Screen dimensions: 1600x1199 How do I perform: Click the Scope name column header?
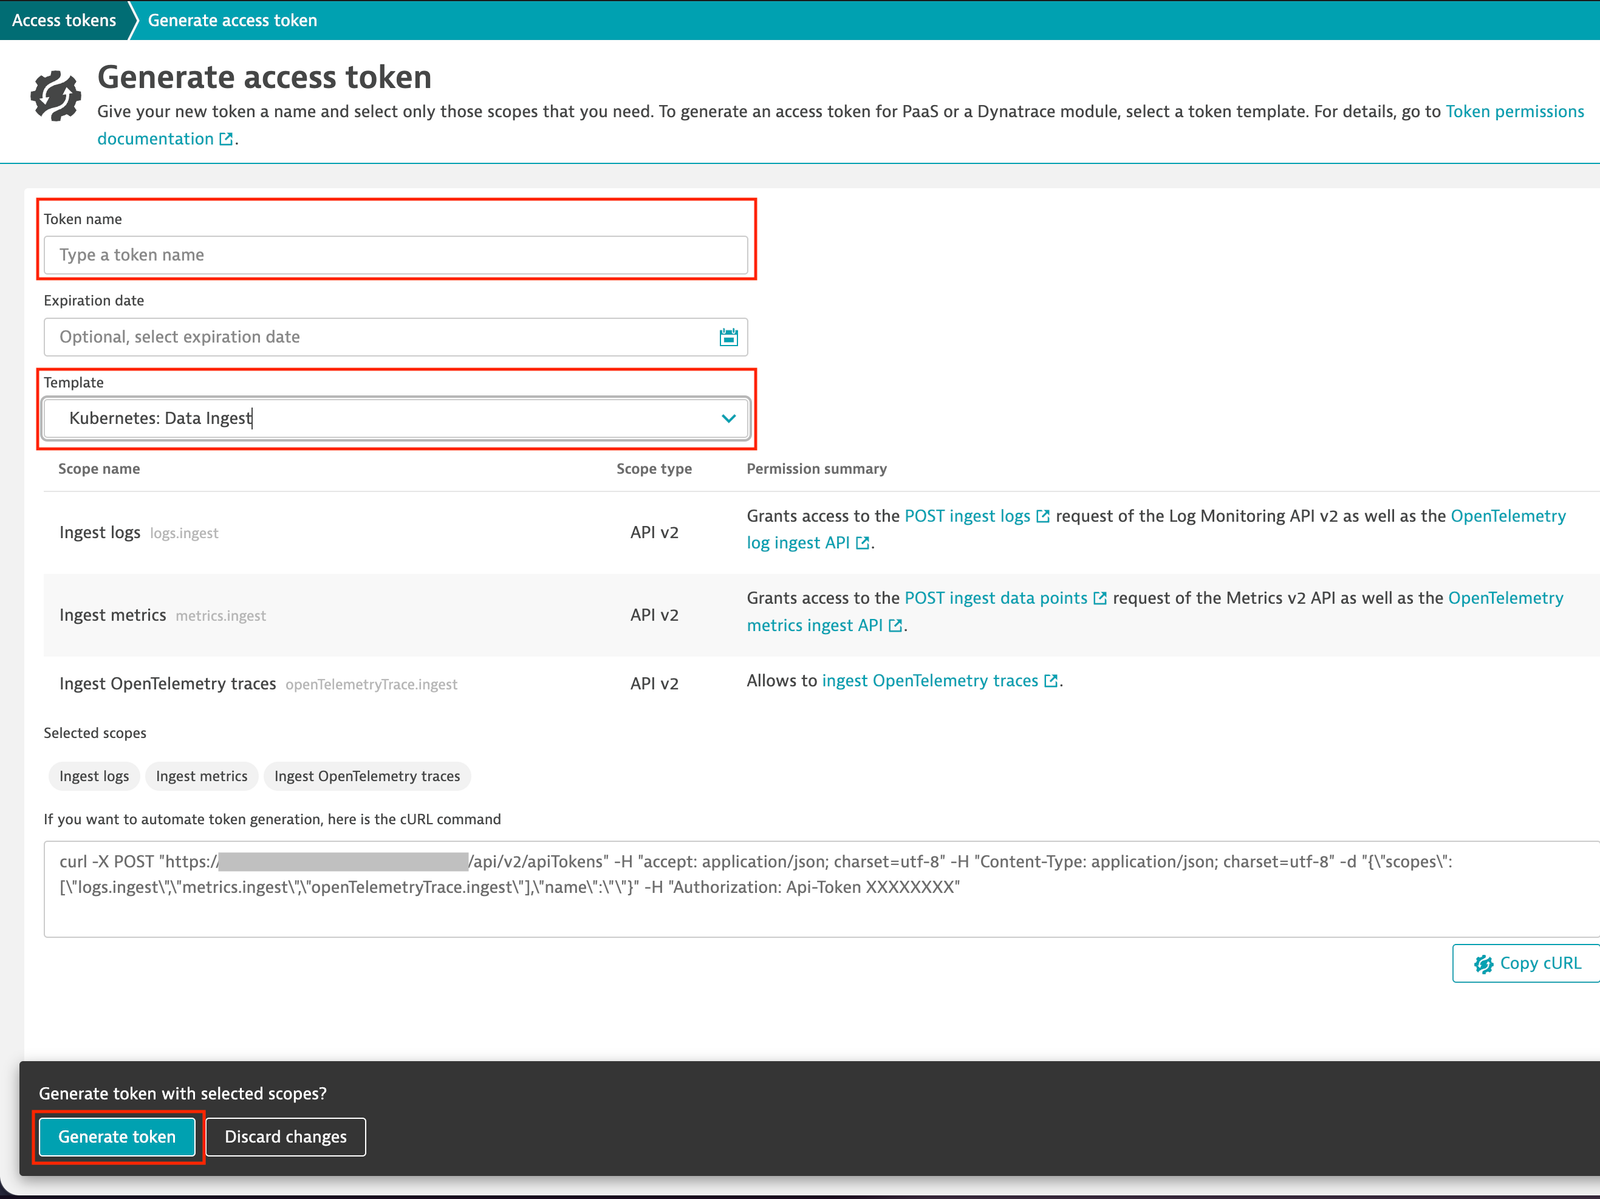coord(99,469)
